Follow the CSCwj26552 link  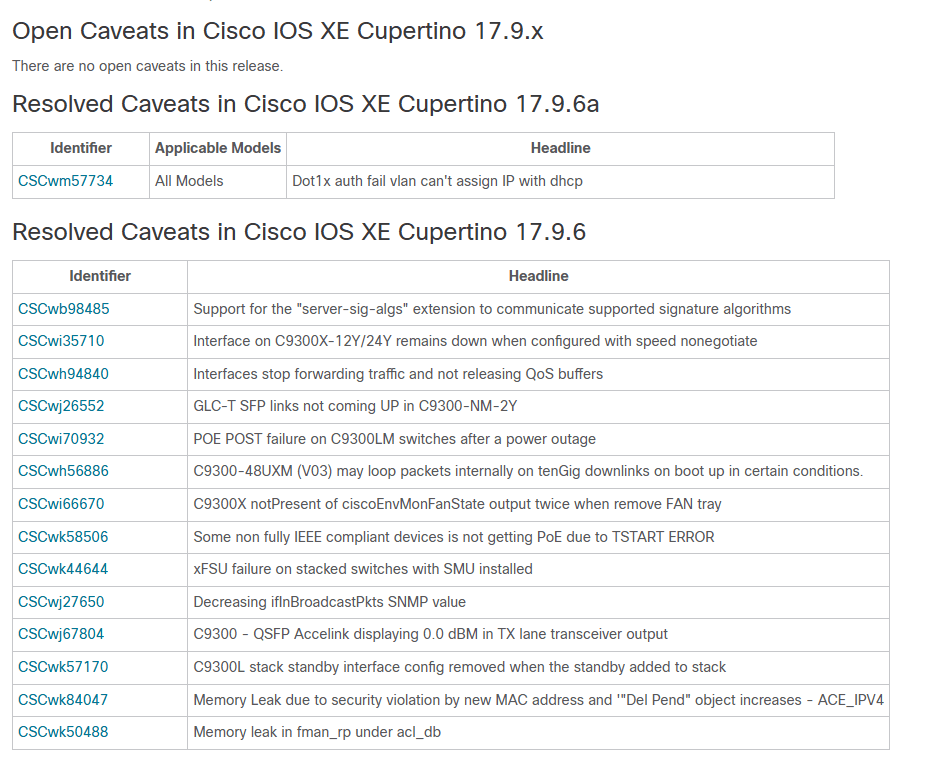point(61,406)
